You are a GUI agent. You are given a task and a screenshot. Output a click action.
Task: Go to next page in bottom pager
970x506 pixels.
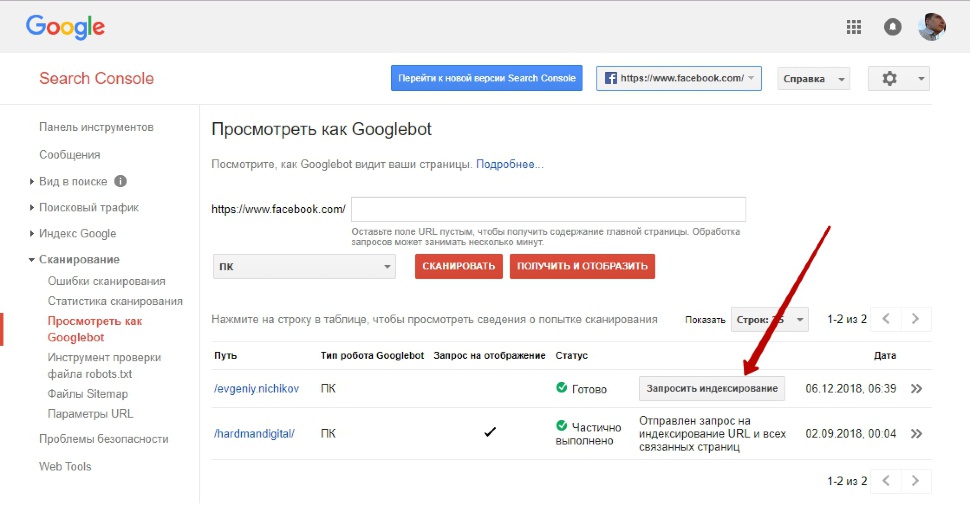916,481
